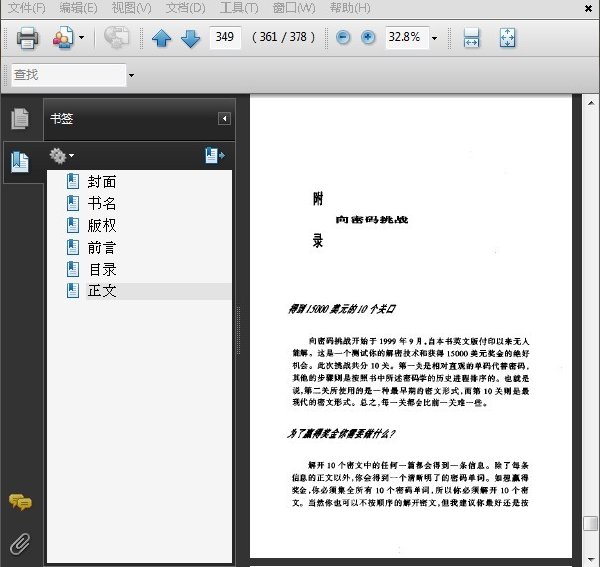Select the Fit Width scrolling icon
The image size is (600, 567).
pyautogui.click(x=471, y=37)
